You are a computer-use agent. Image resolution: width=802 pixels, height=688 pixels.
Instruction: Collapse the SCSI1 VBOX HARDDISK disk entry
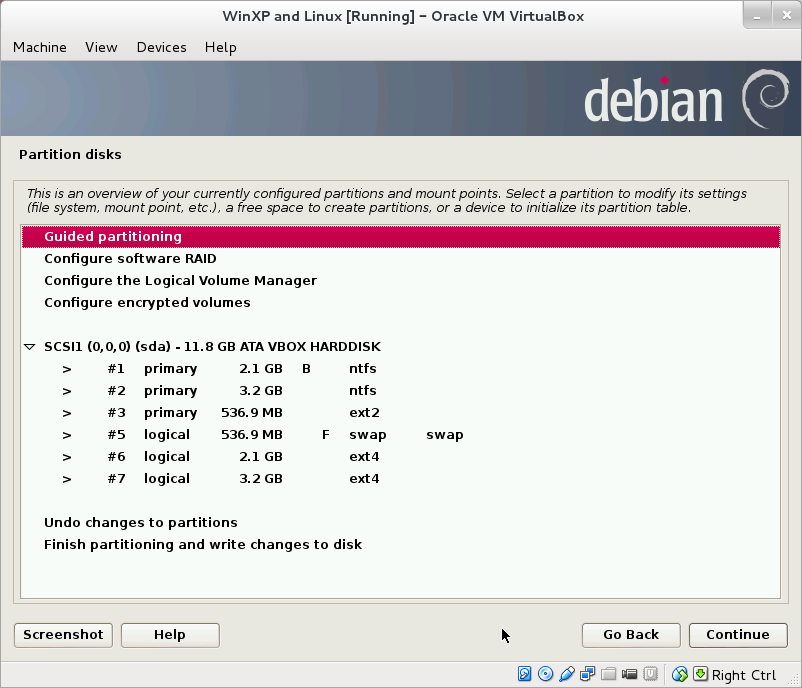[29, 346]
